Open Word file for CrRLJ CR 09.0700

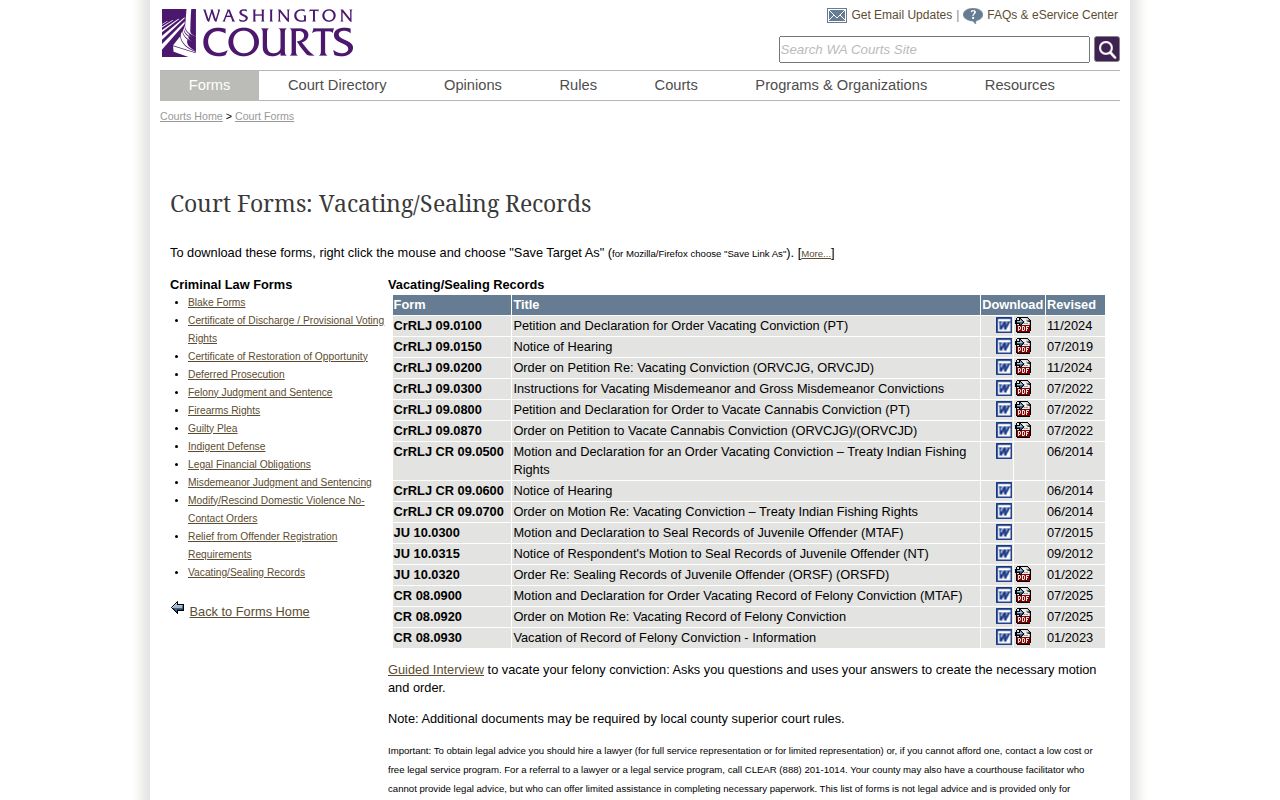(x=1004, y=511)
